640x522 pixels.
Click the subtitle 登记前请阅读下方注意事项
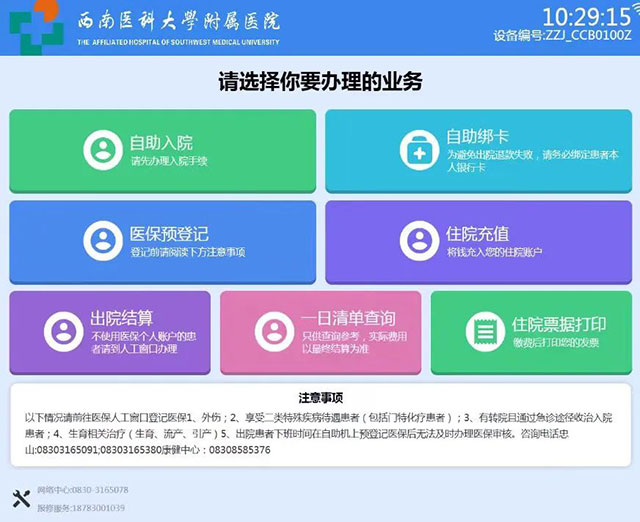pyautogui.click(x=188, y=252)
